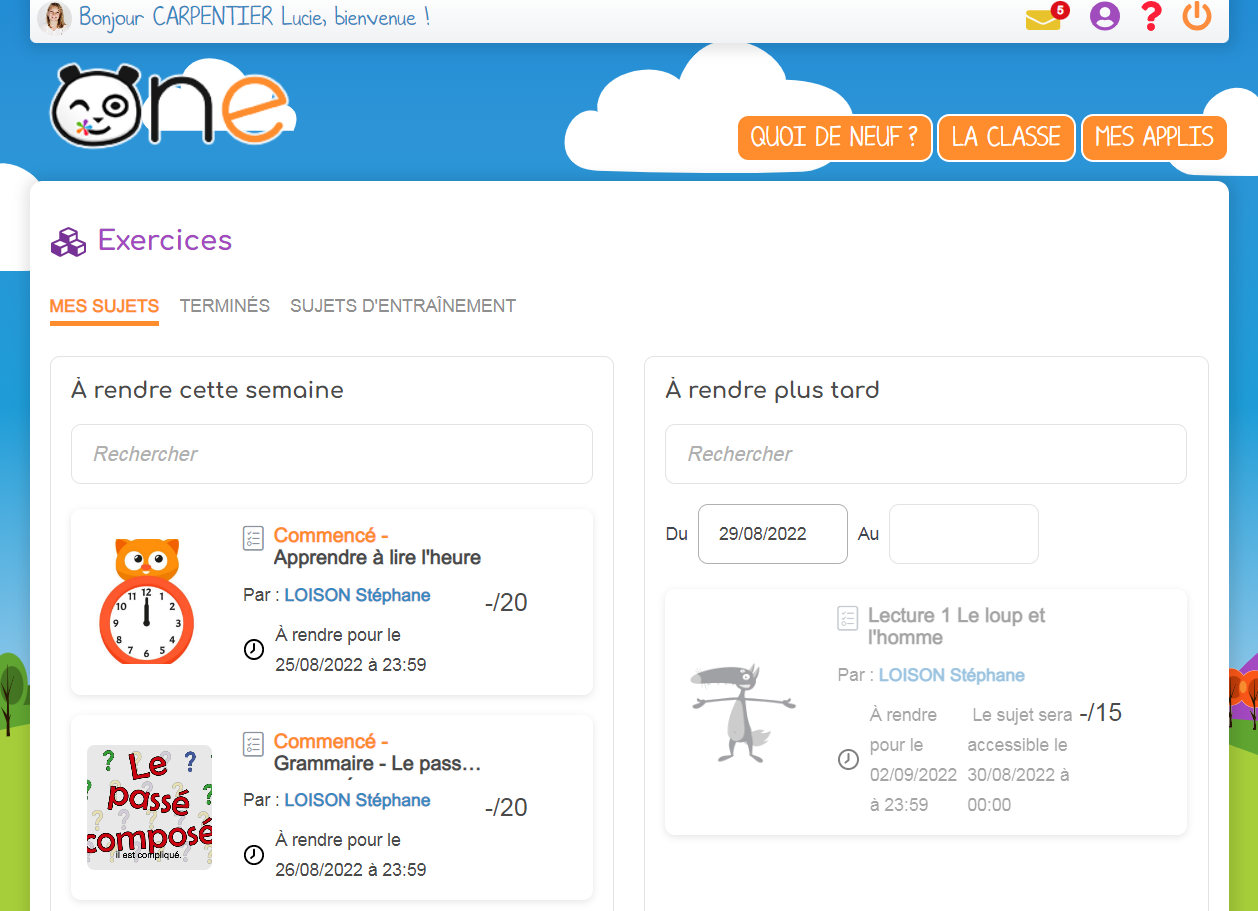Open the exercise titled Apprendre à lire l'heure
1258x911 pixels.
(x=378, y=558)
